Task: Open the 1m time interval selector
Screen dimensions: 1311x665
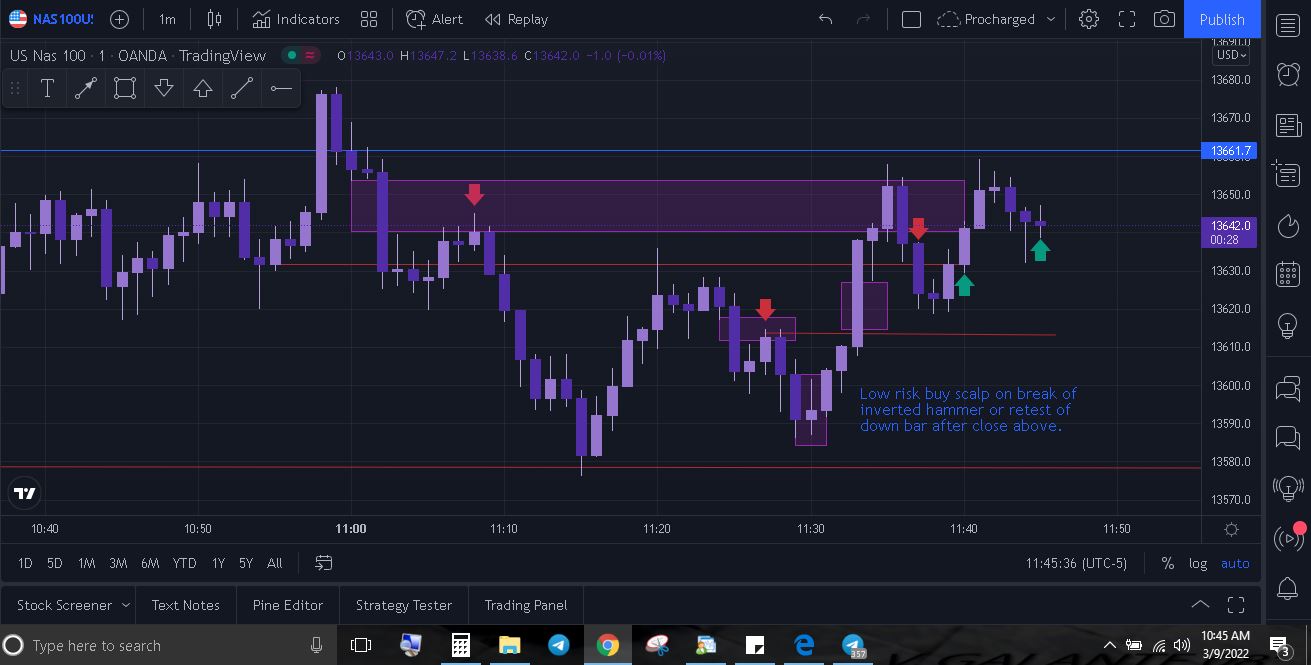Action: click(x=167, y=19)
